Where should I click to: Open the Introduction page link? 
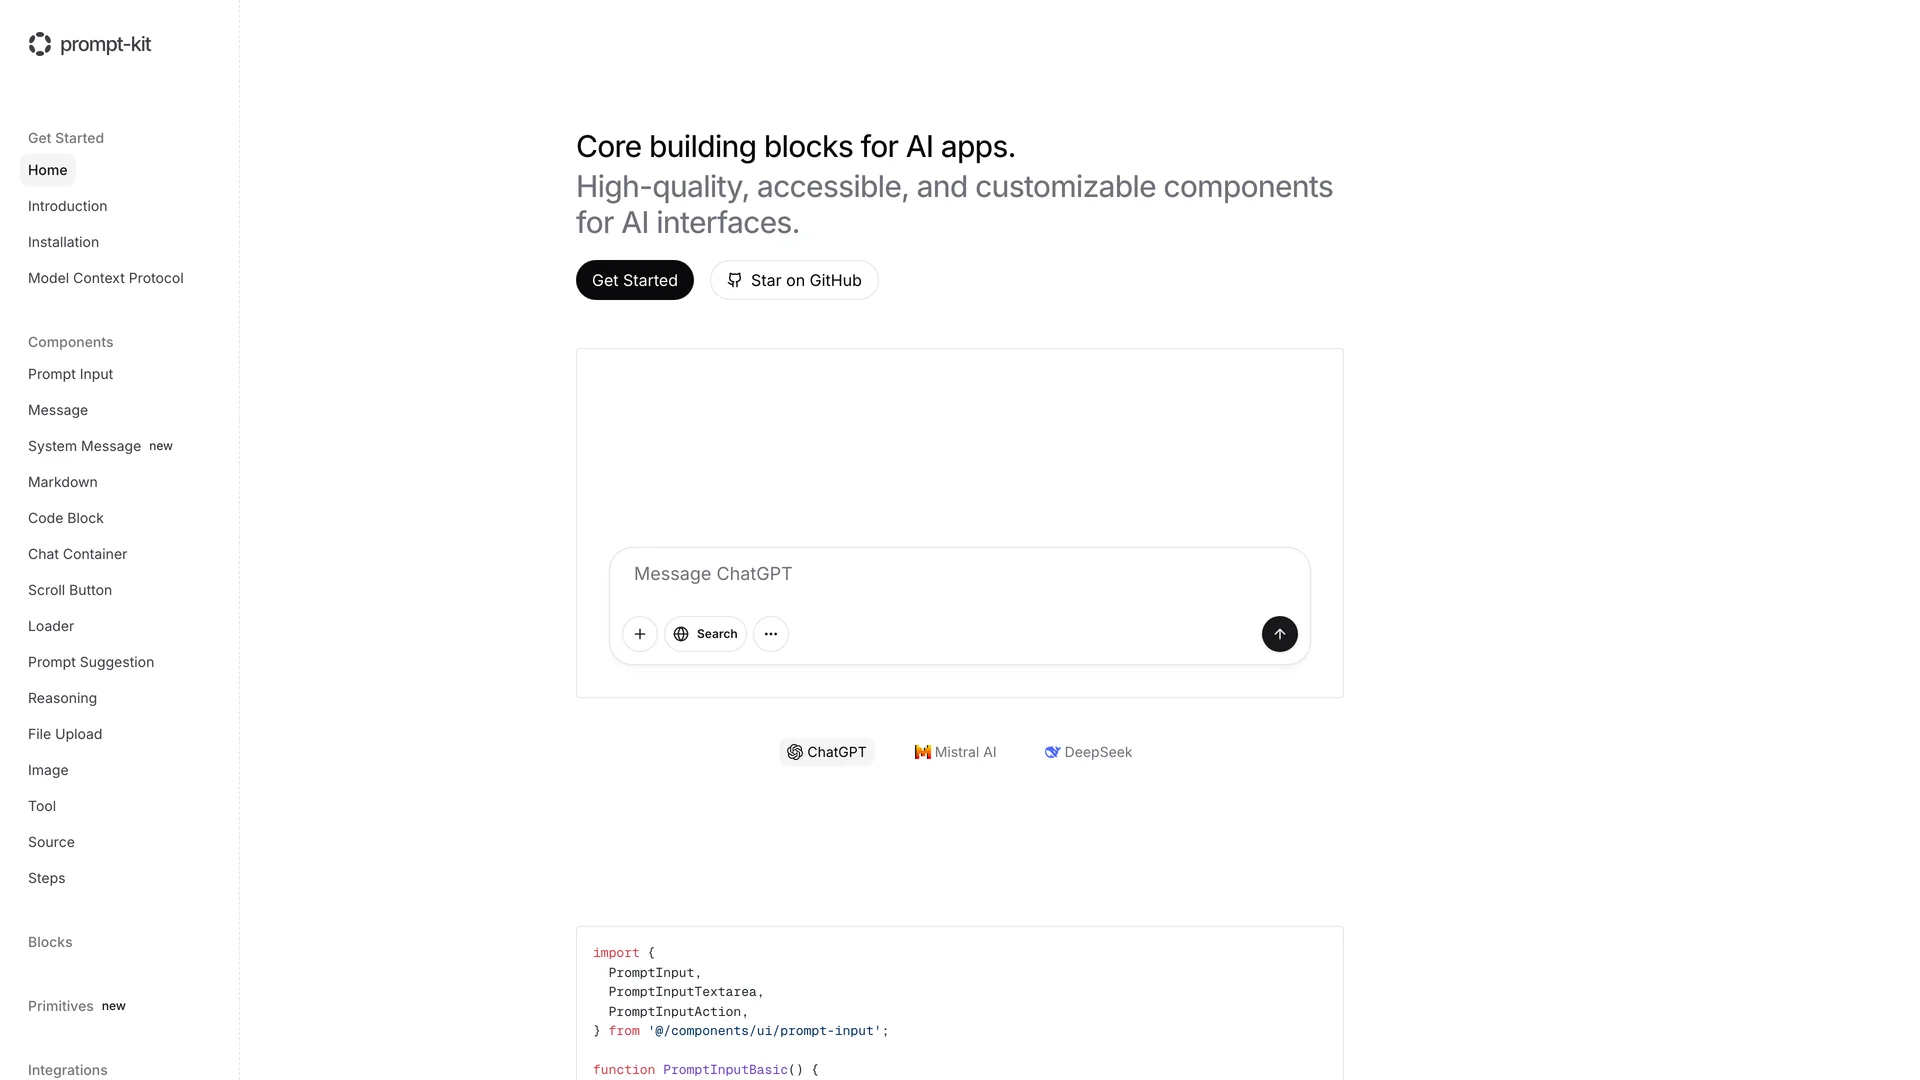pyautogui.click(x=67, y=206)
